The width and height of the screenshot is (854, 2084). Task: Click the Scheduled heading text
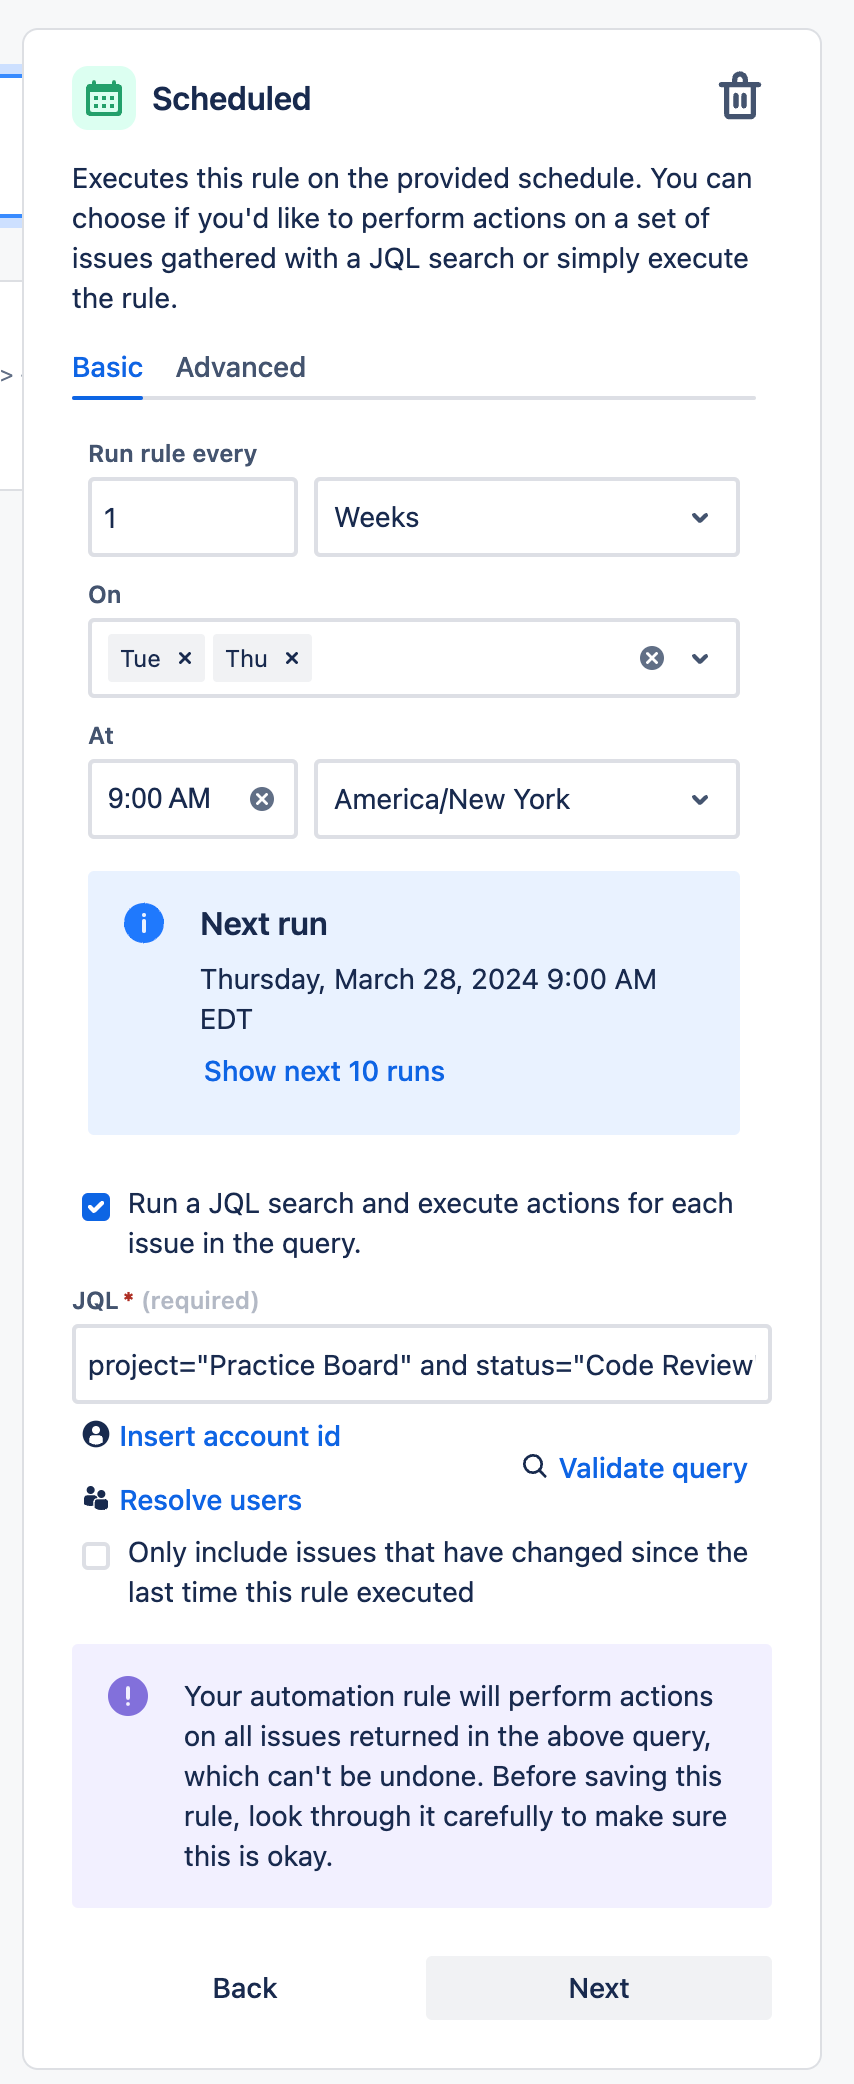click(x=231, y=98)
